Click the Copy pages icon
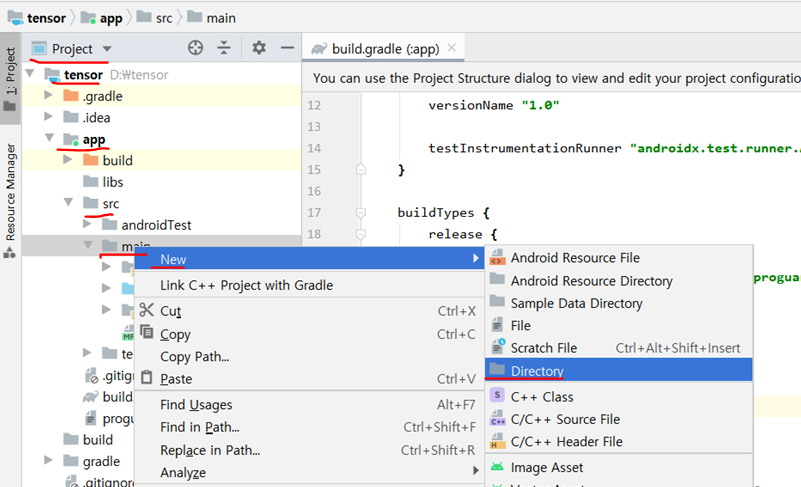Image resolution: width=801 pixels, height=487 pixels. pos(147,332)
